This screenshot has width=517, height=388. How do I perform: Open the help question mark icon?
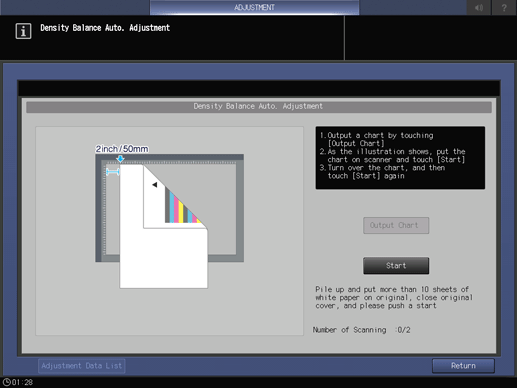pos(504,7)
